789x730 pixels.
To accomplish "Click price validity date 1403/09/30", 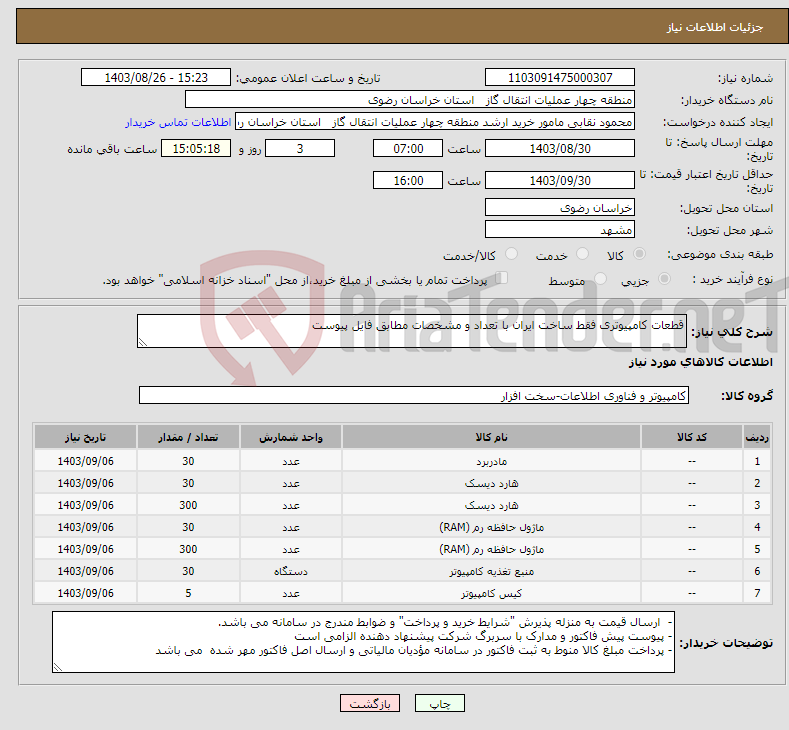I will click(x=560, y=181).
